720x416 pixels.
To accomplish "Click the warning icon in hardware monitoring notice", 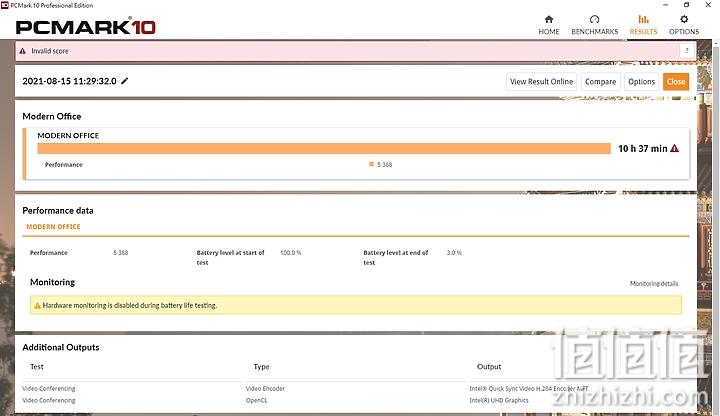I will tap(37, 305).
